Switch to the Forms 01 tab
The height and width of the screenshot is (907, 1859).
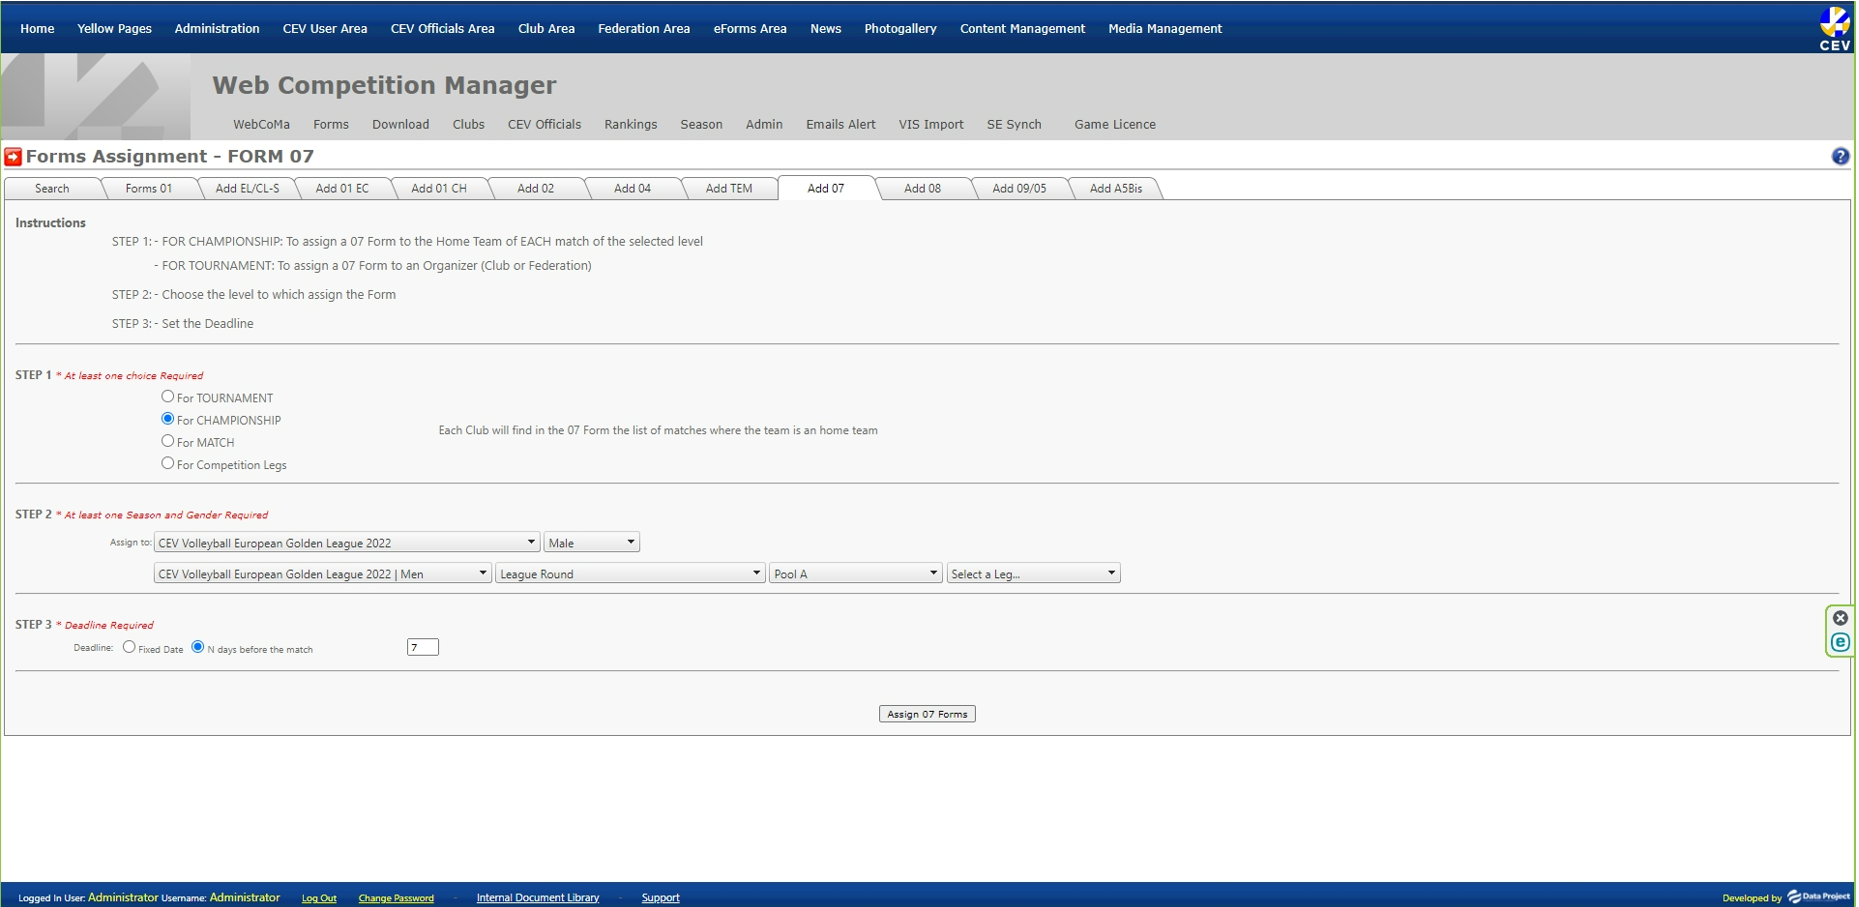[149, 188]
